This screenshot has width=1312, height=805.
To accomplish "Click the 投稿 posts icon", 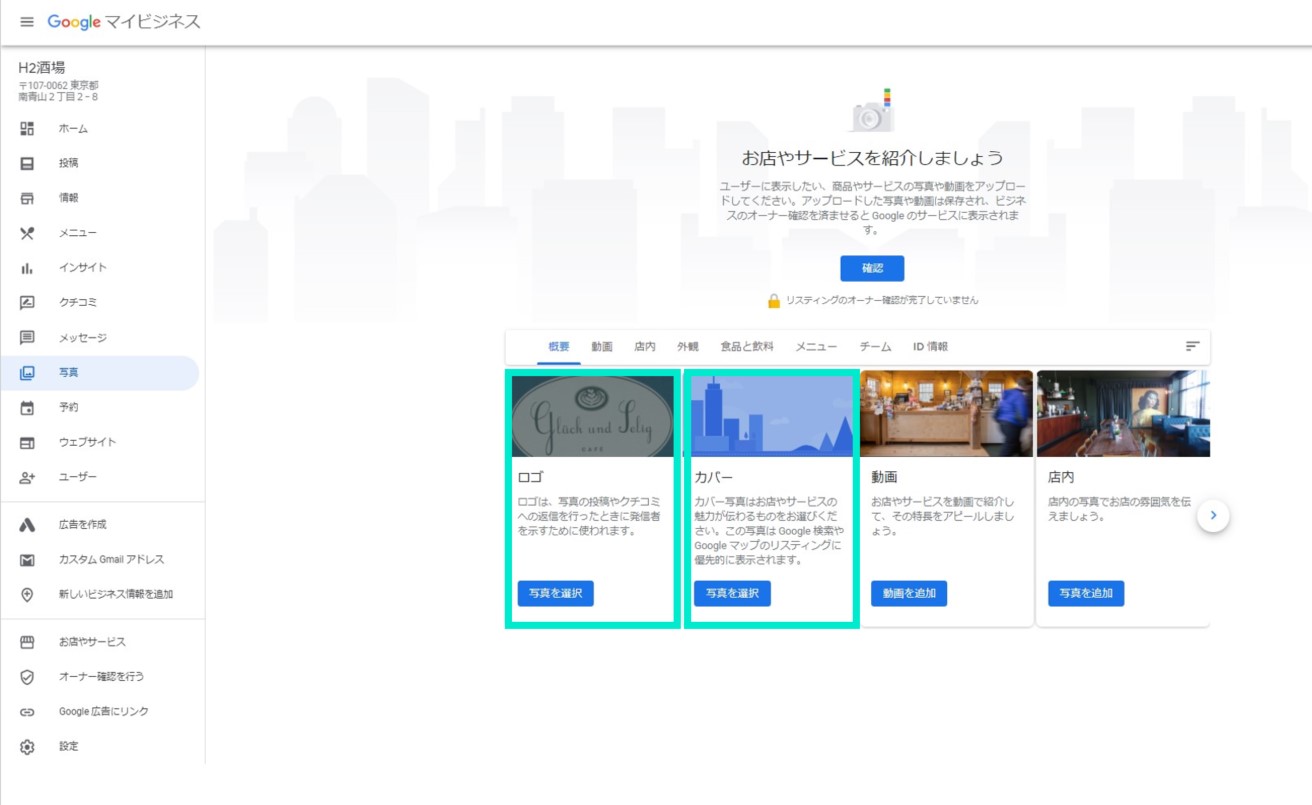I will pos(27,163).
